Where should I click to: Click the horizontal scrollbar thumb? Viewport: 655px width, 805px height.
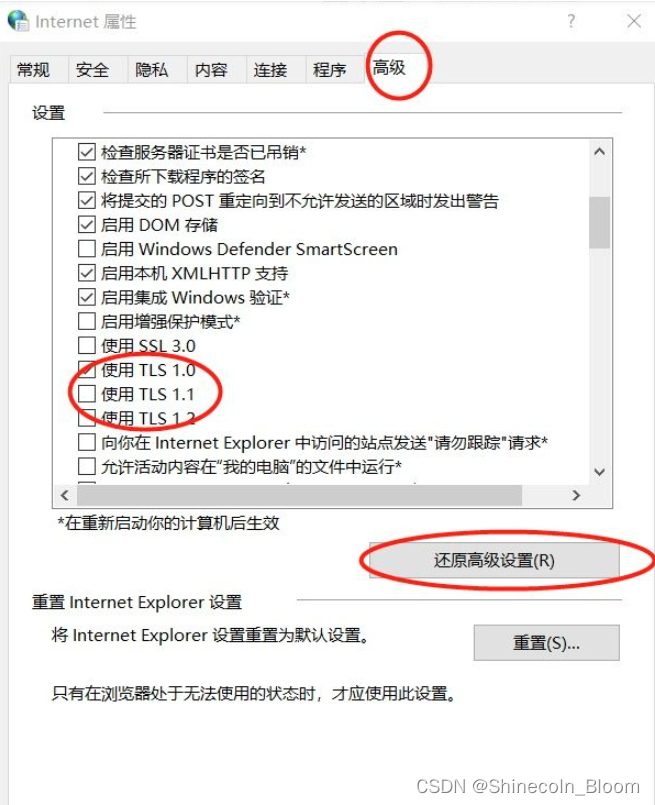(x=299, y=495)
